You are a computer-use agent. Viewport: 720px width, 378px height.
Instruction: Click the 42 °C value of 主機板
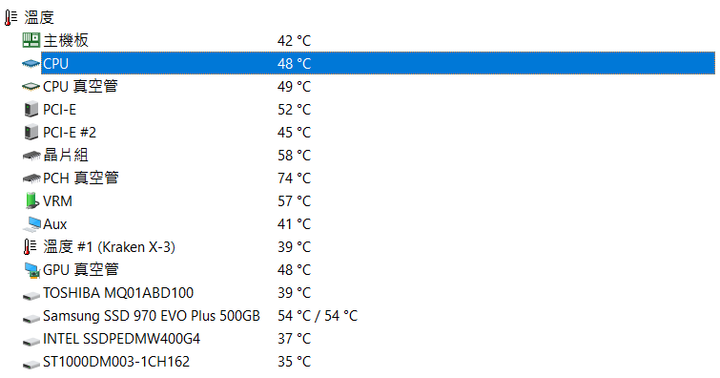[x=294, y=40]
